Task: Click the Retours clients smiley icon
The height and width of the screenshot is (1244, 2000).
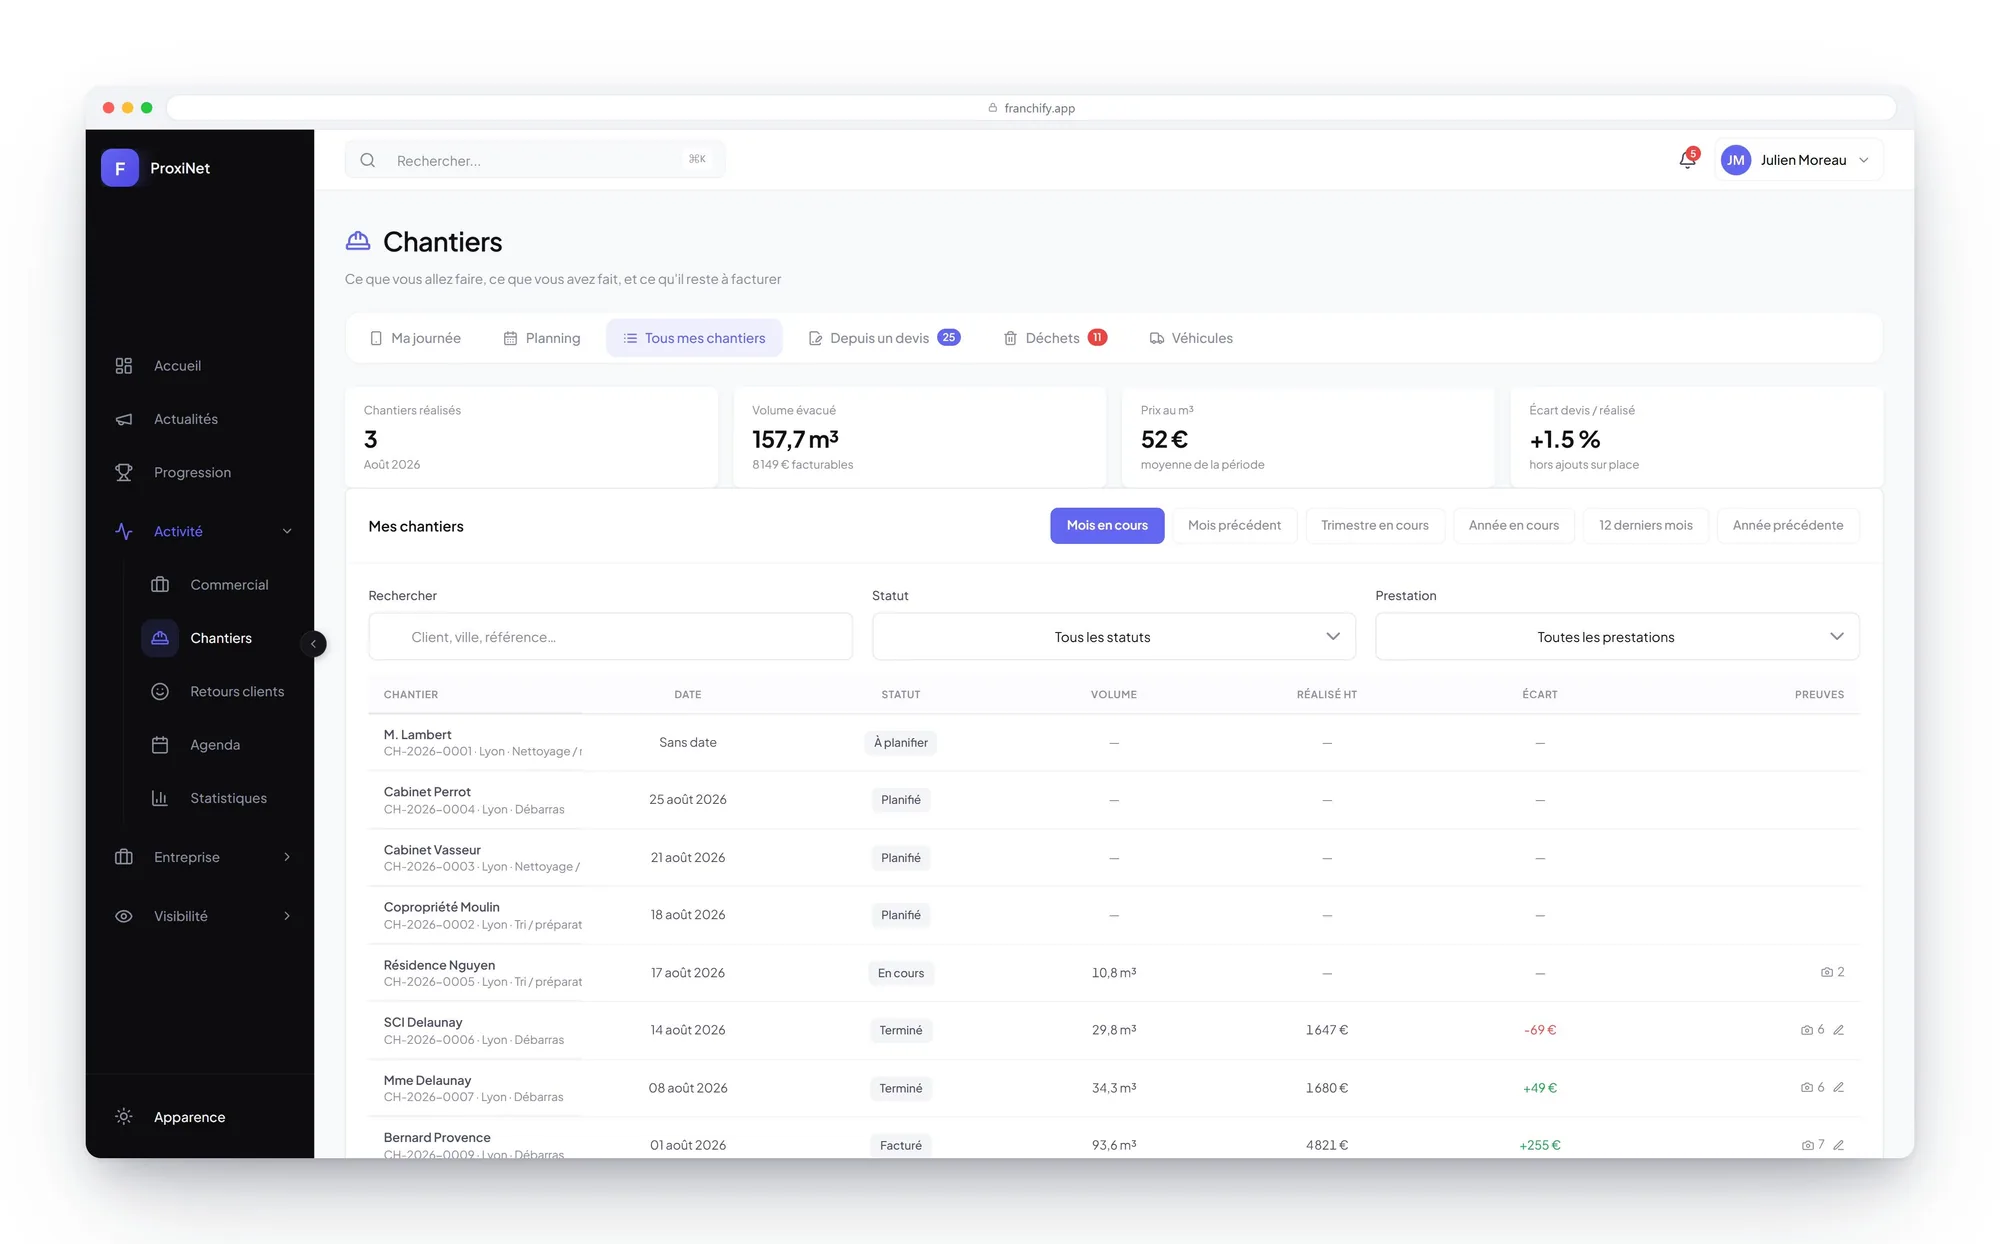Action: click(160, 691)
